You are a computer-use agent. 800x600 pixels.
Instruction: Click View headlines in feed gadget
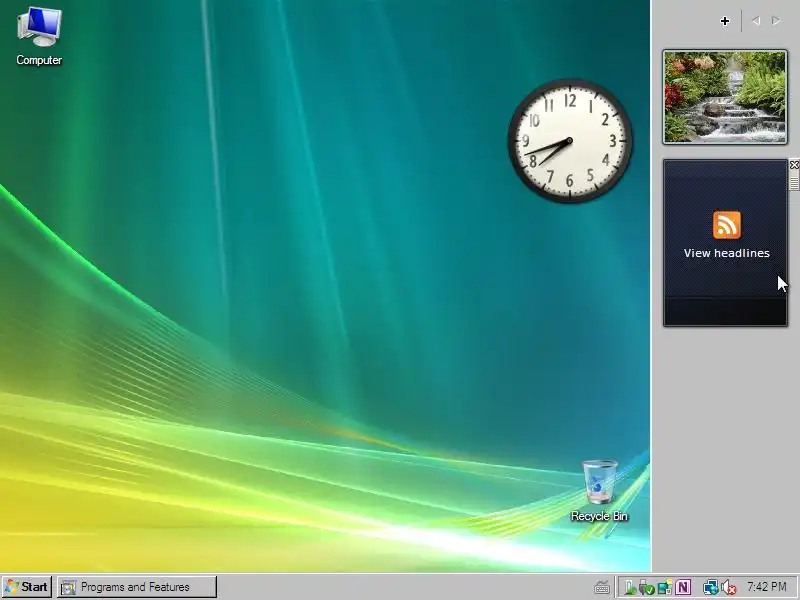pyautogui.click(x=727, y=253)
